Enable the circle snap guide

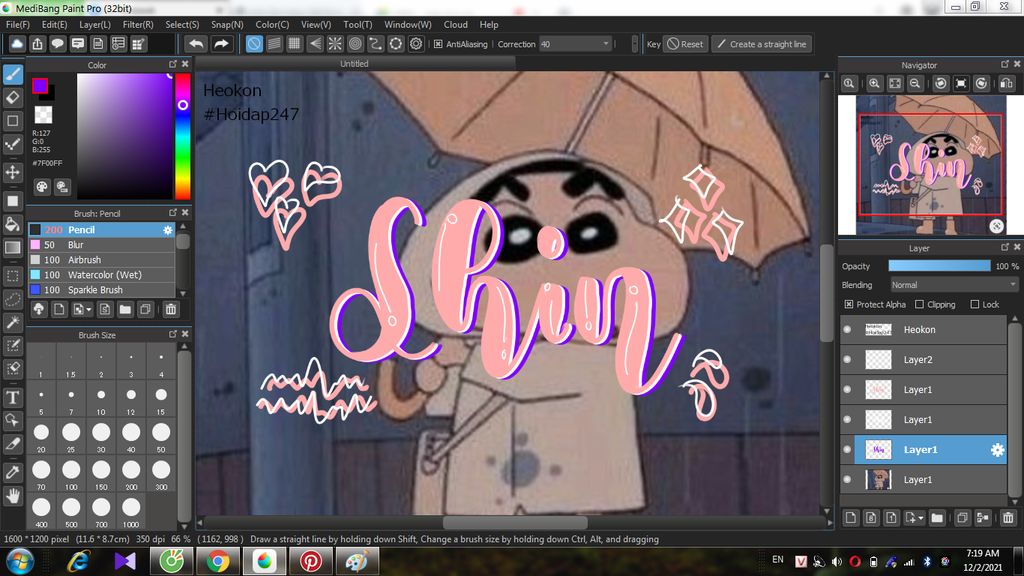tap(355, 44)
